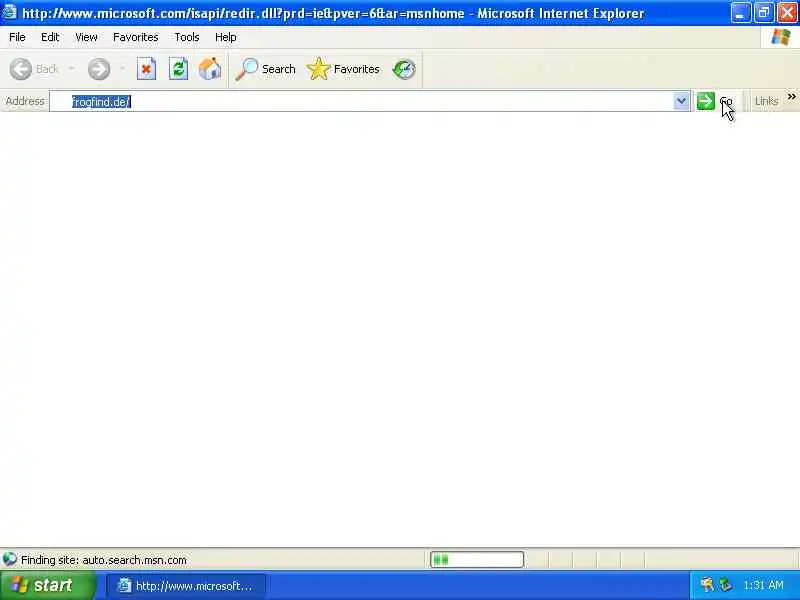Image resolution: width=800 pixels, height=600 pixels.
Task: Open the Help menu
Action: 226,37
